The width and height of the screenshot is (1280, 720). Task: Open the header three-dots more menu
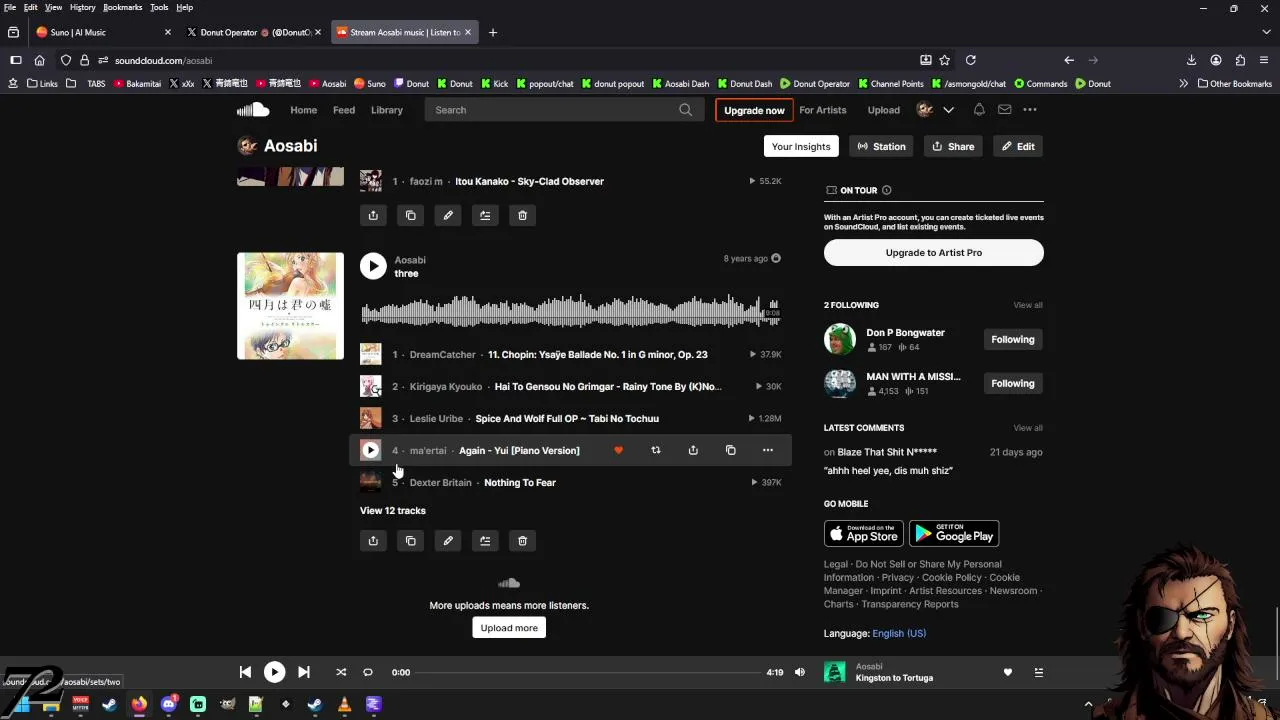(x=1030, y=110)
